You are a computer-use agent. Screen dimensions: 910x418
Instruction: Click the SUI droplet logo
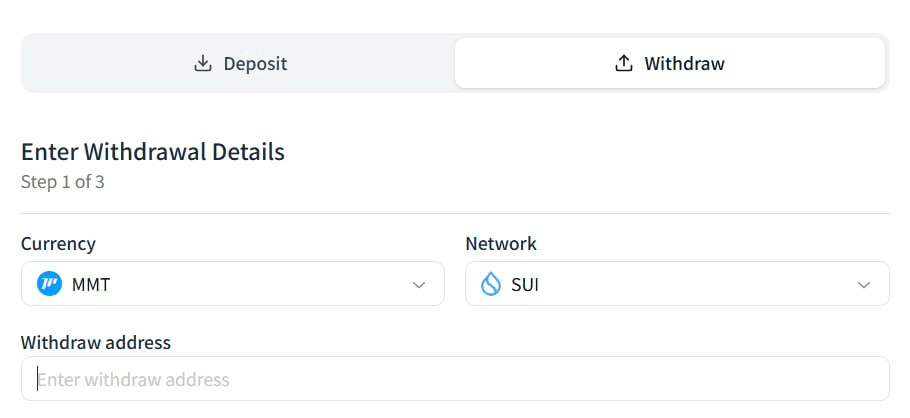(x=490, y=285)
